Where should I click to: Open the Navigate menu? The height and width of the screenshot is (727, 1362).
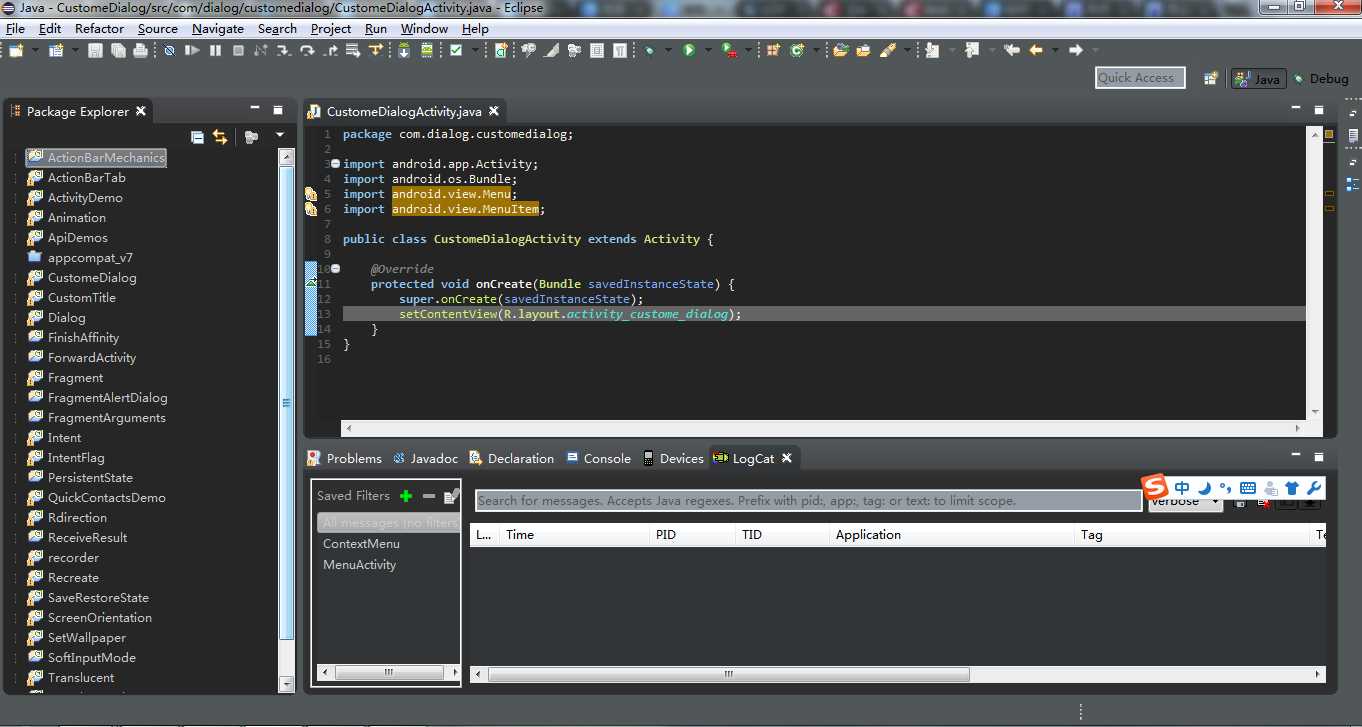point(218,28)
